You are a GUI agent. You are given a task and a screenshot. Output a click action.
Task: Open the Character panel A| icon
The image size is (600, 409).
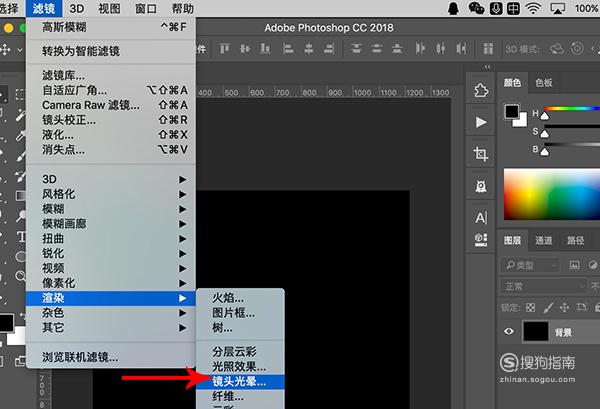pos(481,218)
